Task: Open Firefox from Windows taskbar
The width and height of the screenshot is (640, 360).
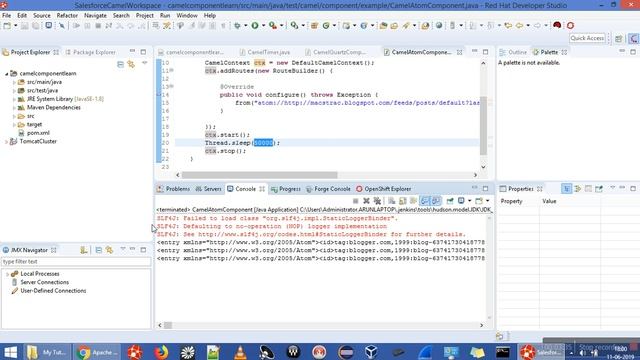Action: coord(161,352)
